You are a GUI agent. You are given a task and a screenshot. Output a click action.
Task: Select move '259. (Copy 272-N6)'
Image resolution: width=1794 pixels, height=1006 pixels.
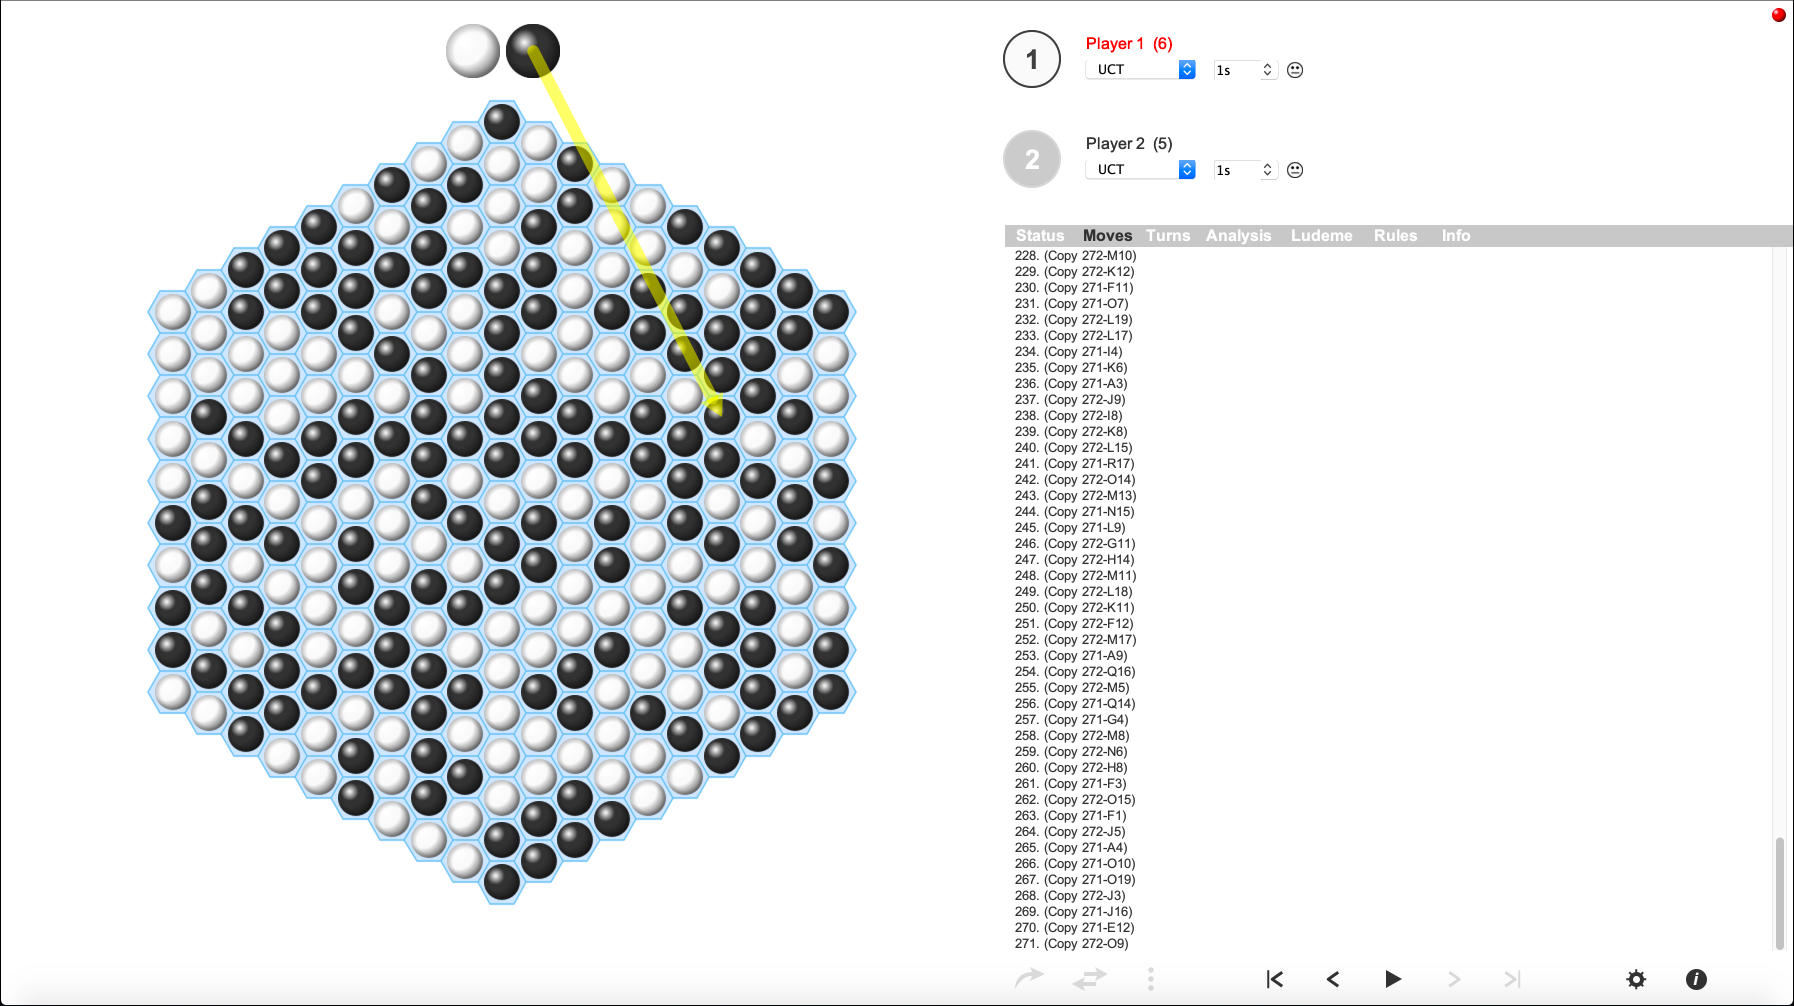tap(1071, 752)
